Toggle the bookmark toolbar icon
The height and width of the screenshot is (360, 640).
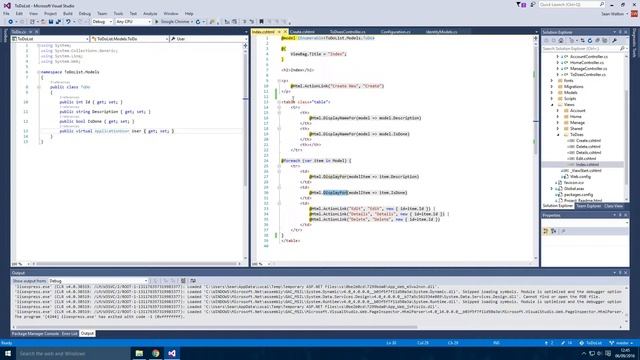click(261, 22)
